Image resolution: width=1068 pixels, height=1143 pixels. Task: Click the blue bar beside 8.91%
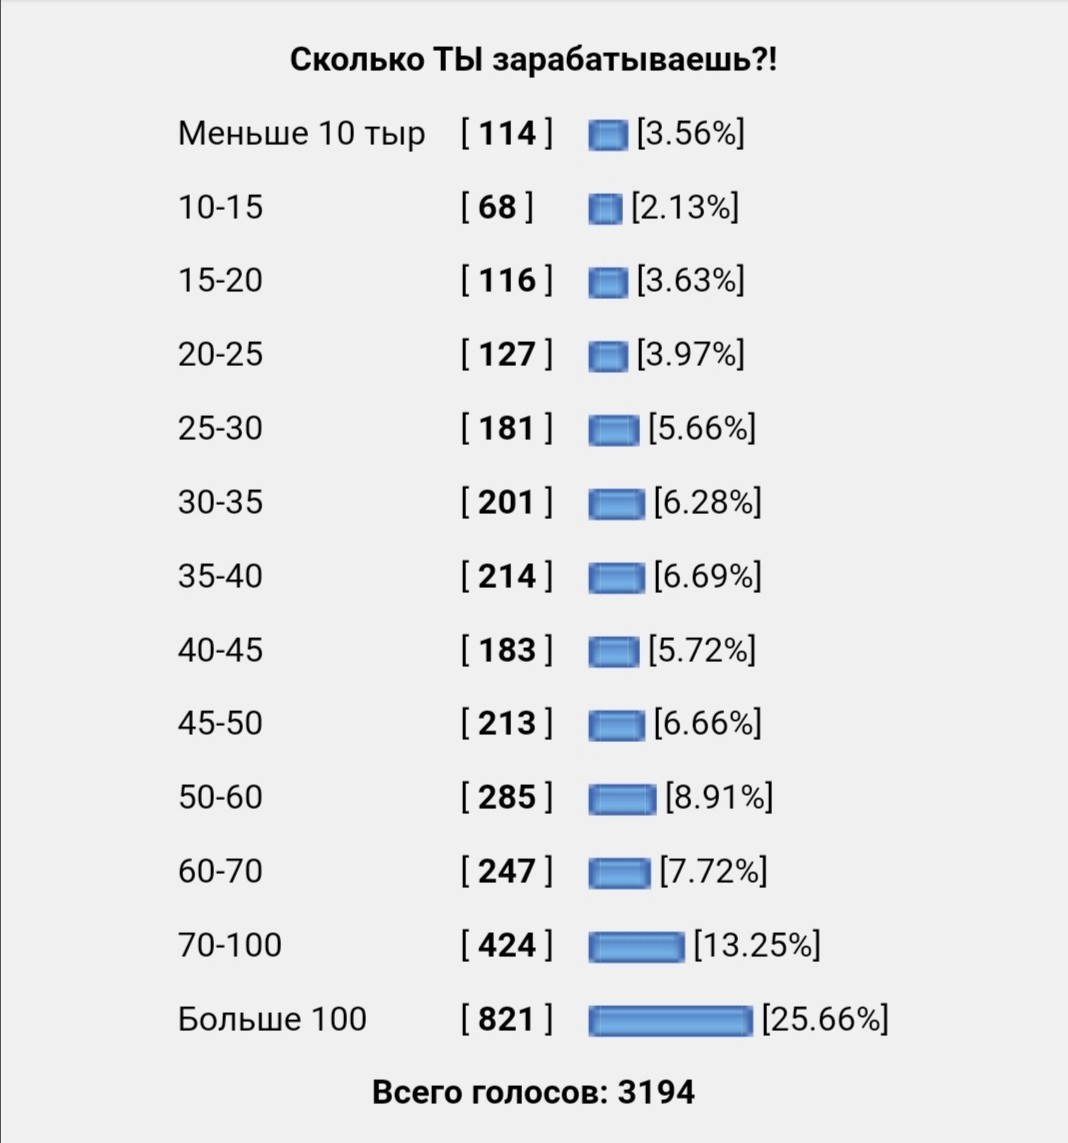point(622,799)
